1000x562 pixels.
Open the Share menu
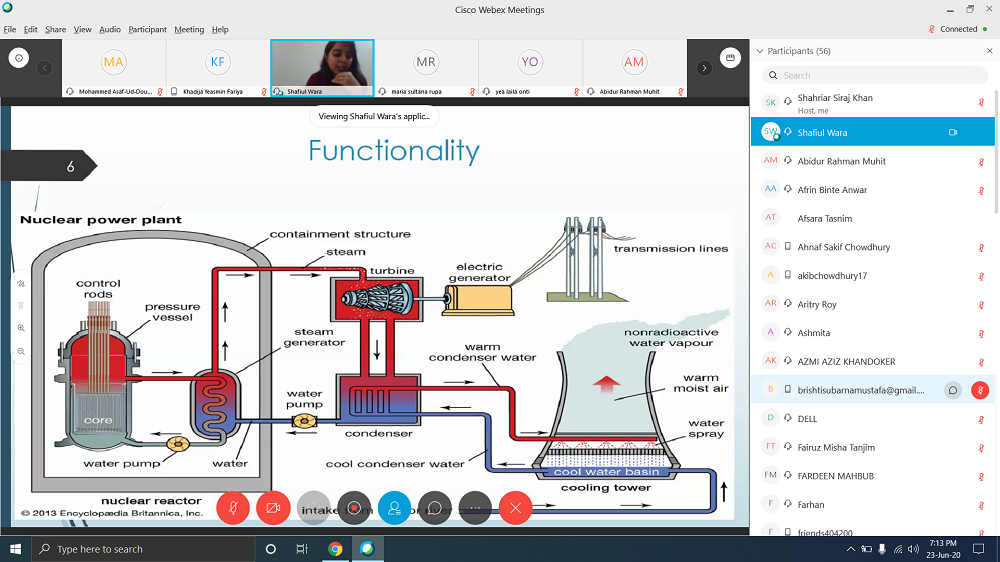55,30
